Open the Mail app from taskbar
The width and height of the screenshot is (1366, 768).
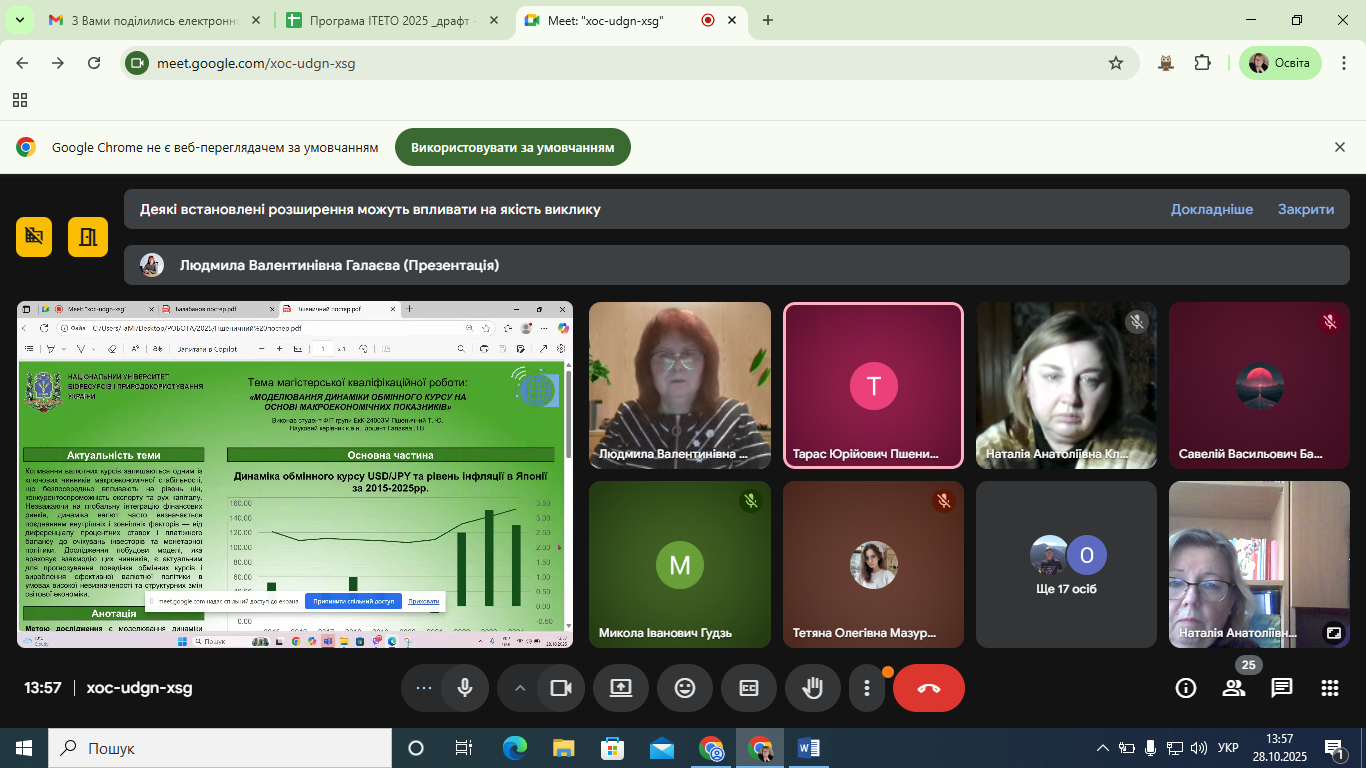(662, 748)
